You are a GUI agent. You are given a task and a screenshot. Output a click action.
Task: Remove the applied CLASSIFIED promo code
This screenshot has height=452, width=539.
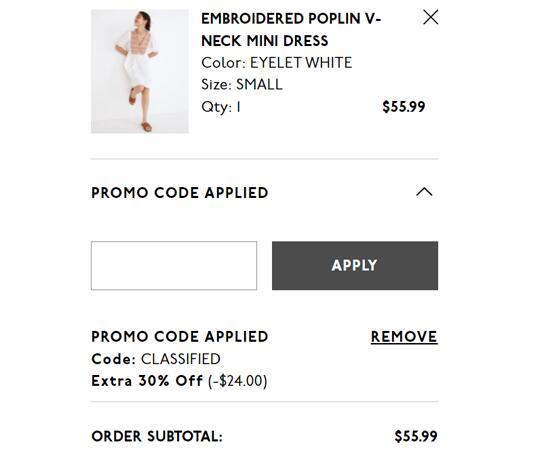pyautogui.click(x=404, y=337)
